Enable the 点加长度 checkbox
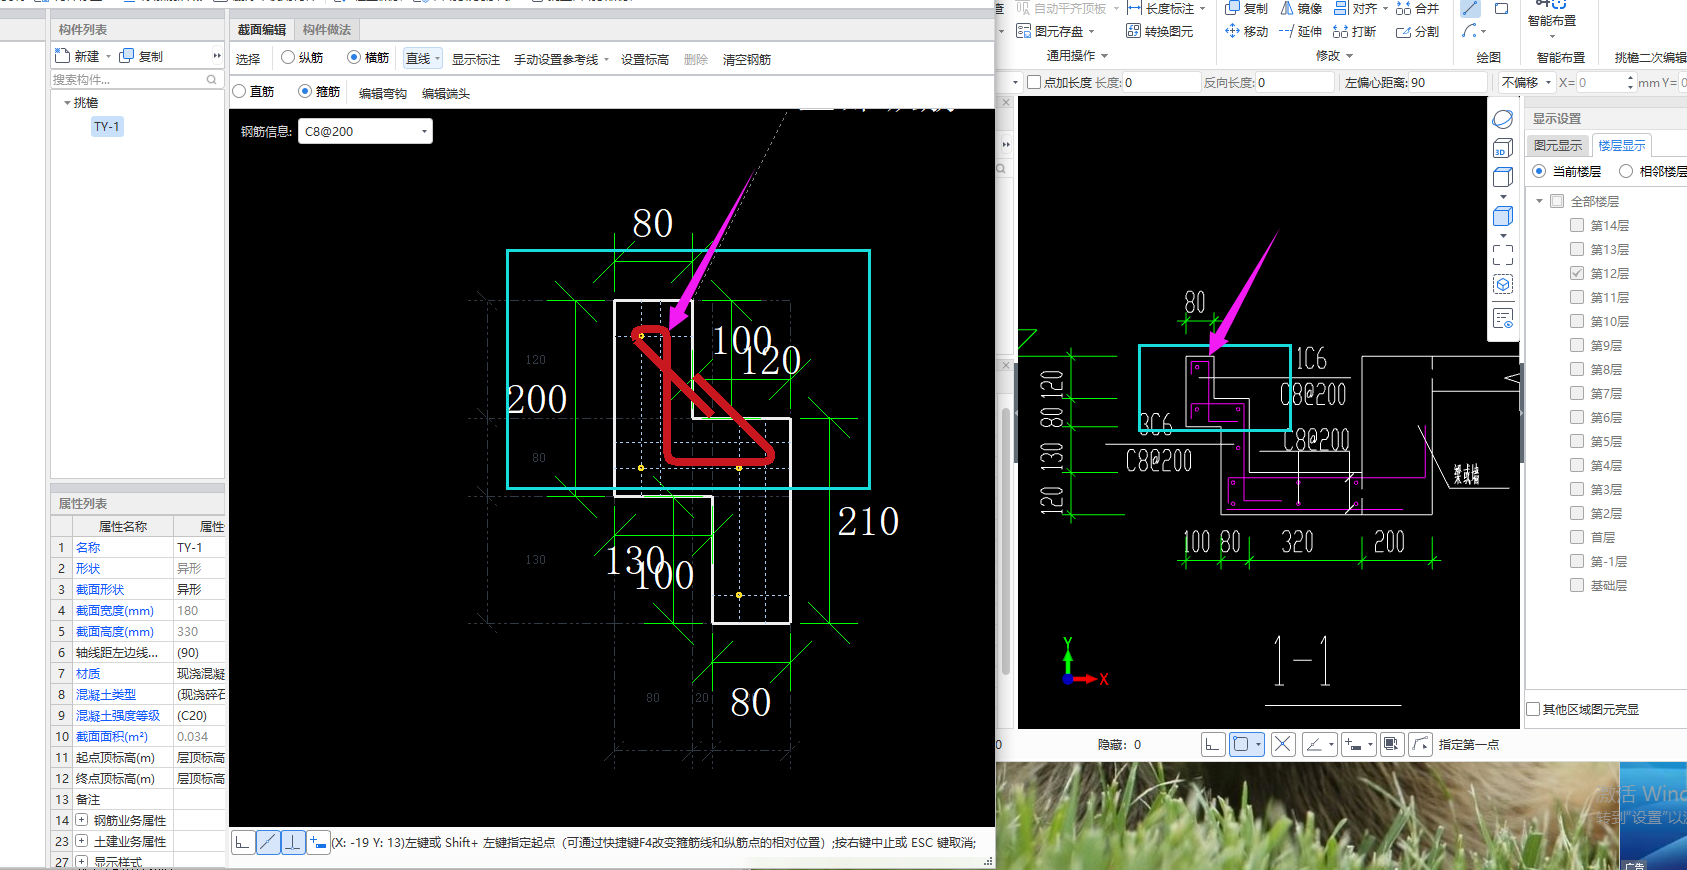The image size is (1687, 870). (x=1035, y=82)
